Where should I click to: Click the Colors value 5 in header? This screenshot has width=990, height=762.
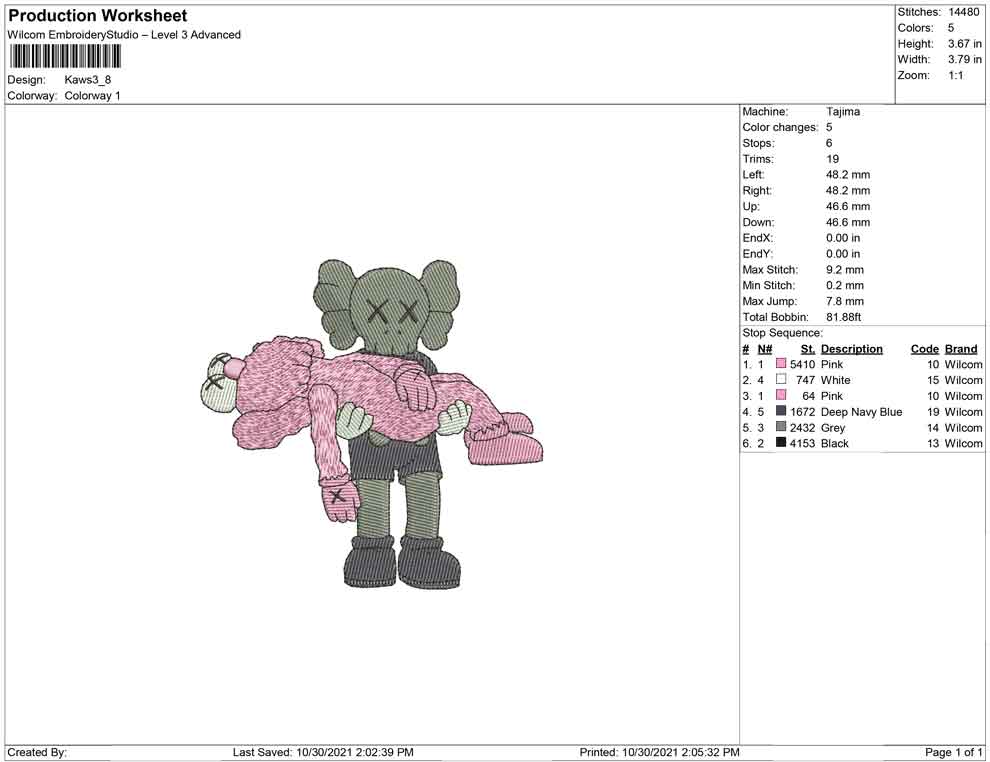coord(951,28)
